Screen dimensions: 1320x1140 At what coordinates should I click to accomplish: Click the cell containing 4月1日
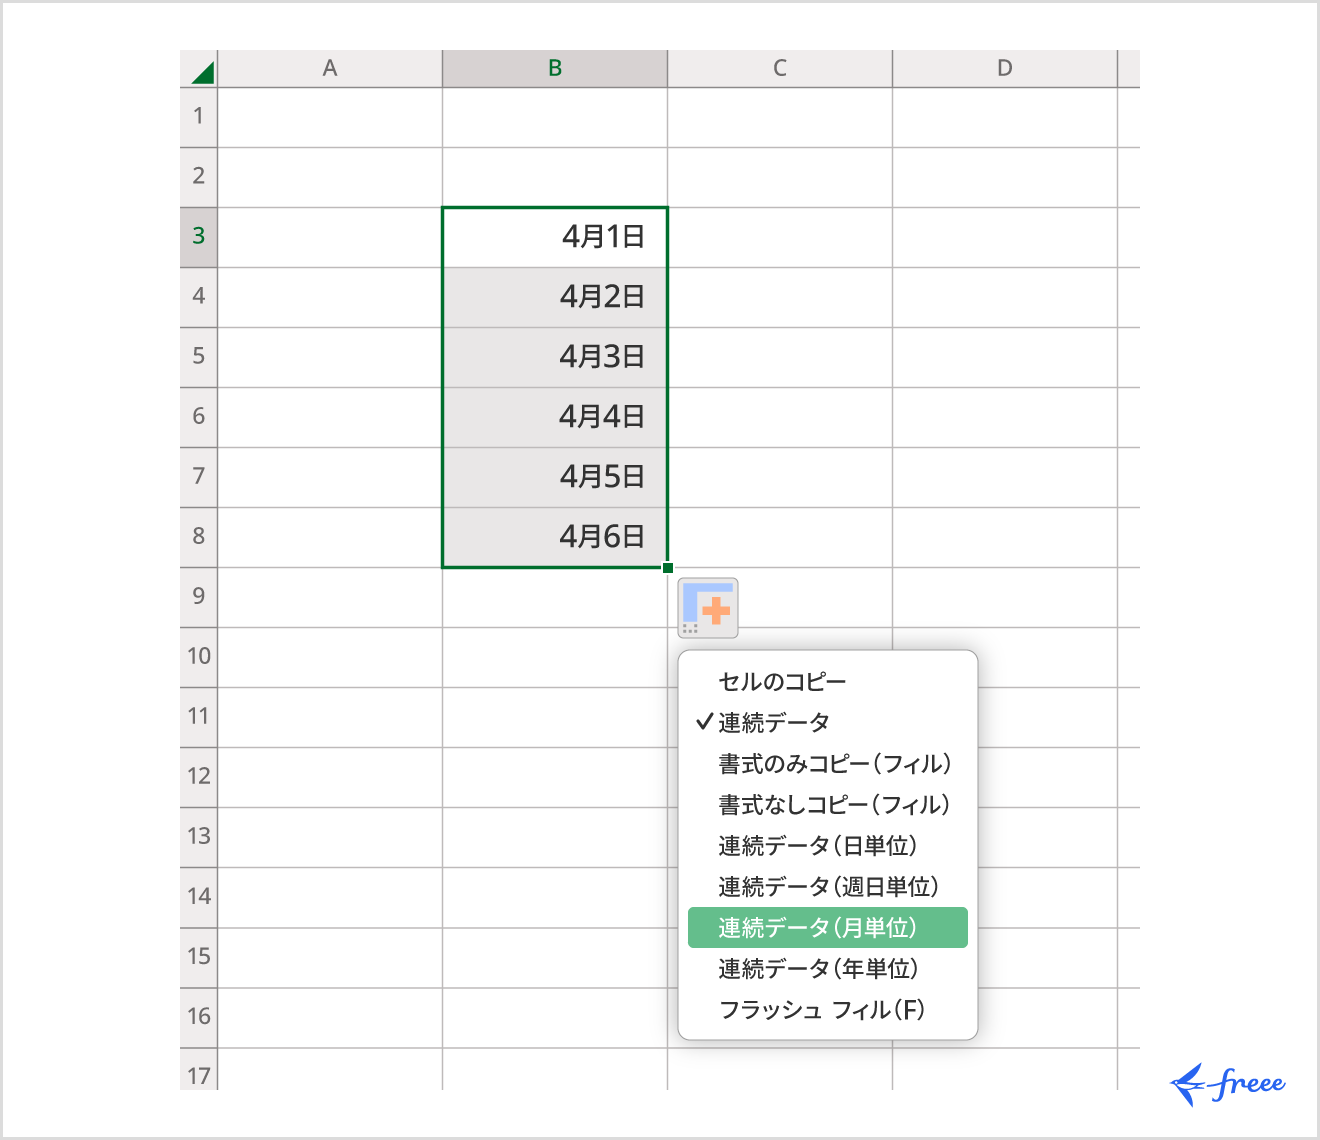click(555, 237)
